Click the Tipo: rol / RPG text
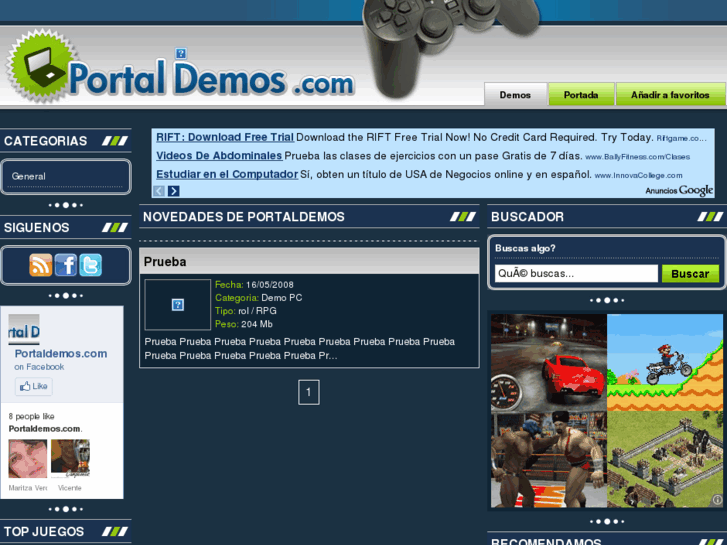This screenshot has height=545, width=727. (x=246, y=311)
